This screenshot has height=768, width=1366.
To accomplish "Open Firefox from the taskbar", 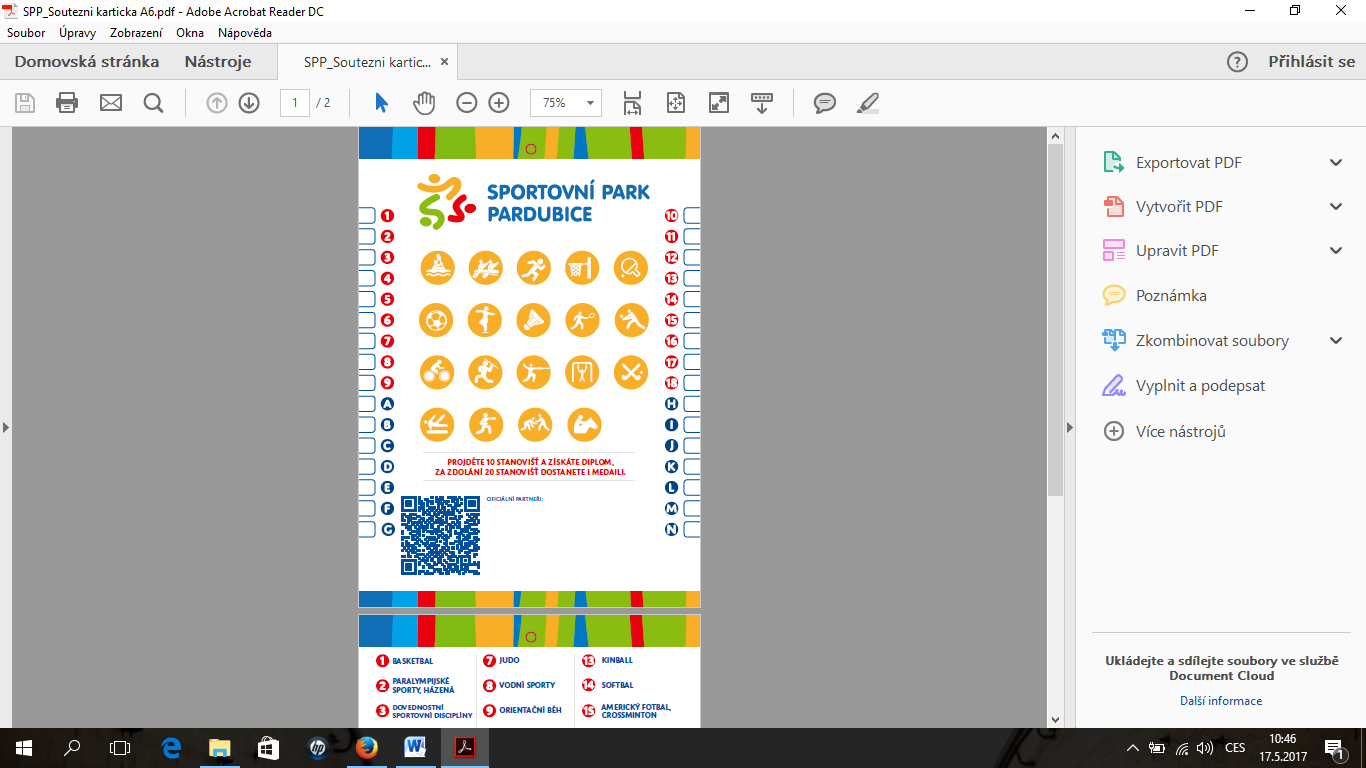I will point(366,748).
